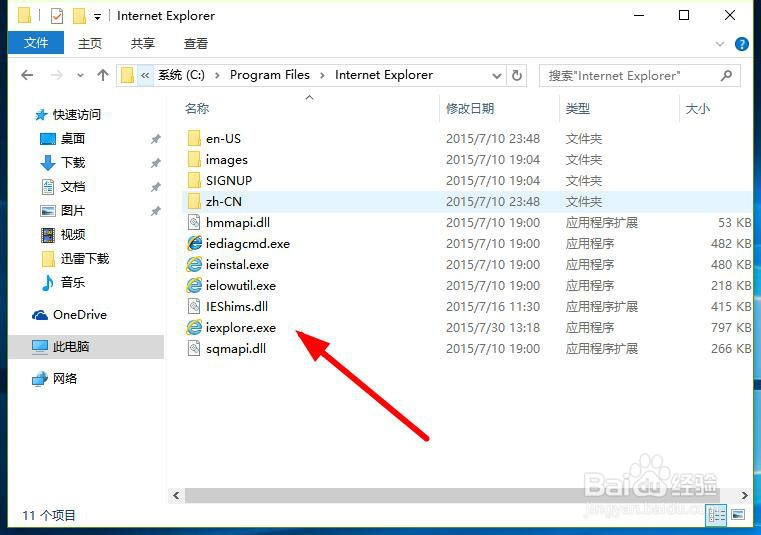Image resolution: width=761 pixels, height=535 pixels.
Task: Sort by the 修改日期 column header
Action: click(469, 108)
